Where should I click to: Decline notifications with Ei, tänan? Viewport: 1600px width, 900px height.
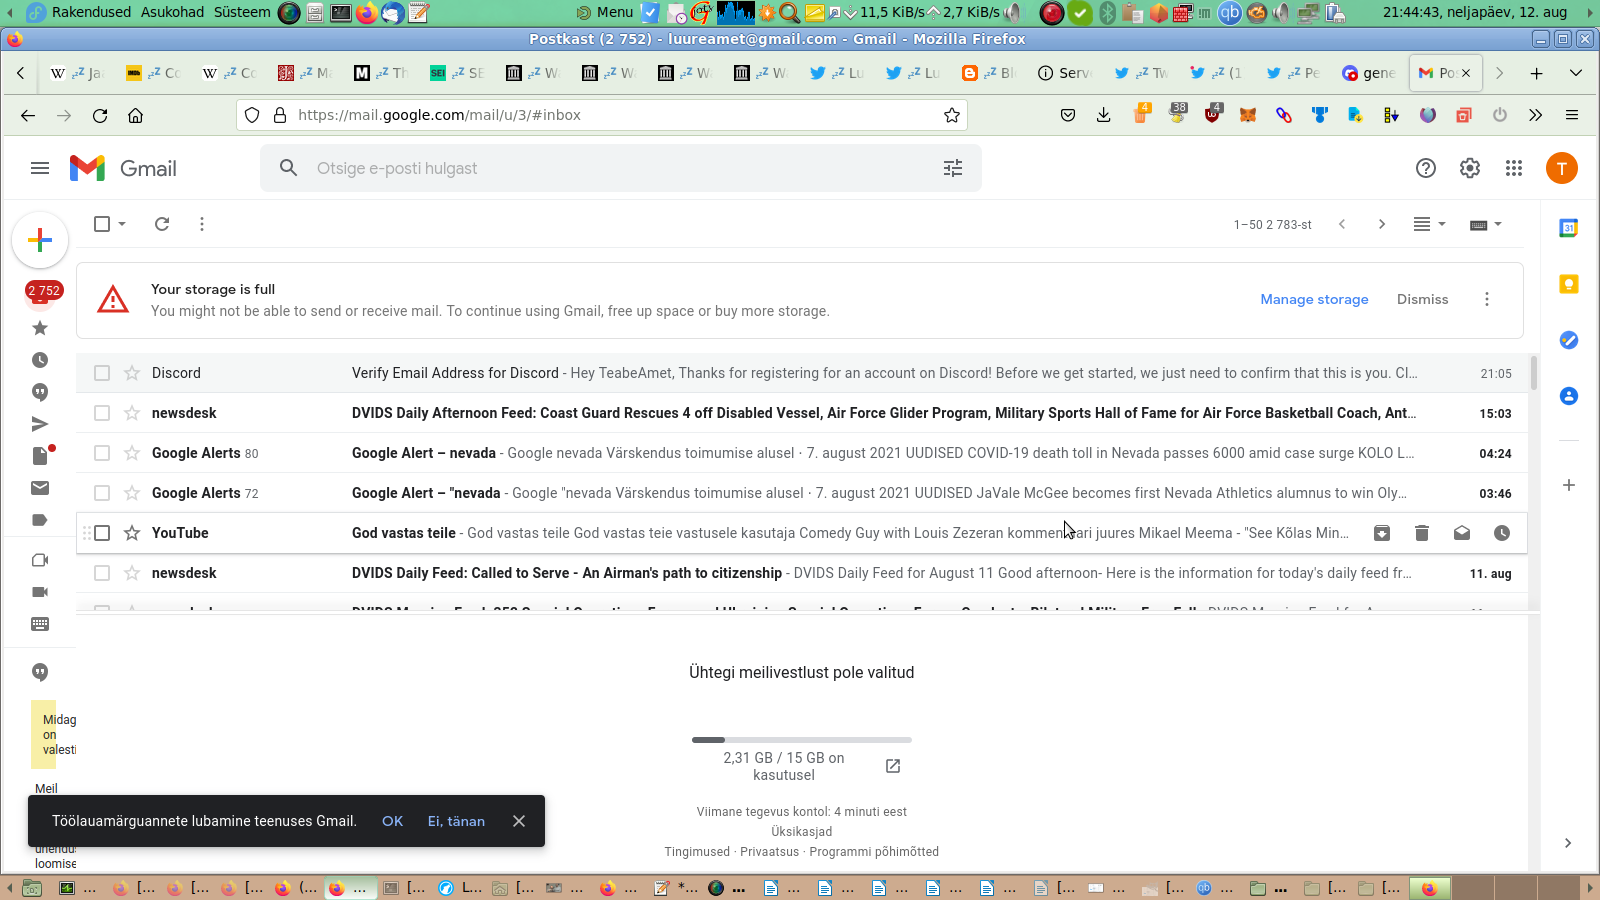(456, 821)
